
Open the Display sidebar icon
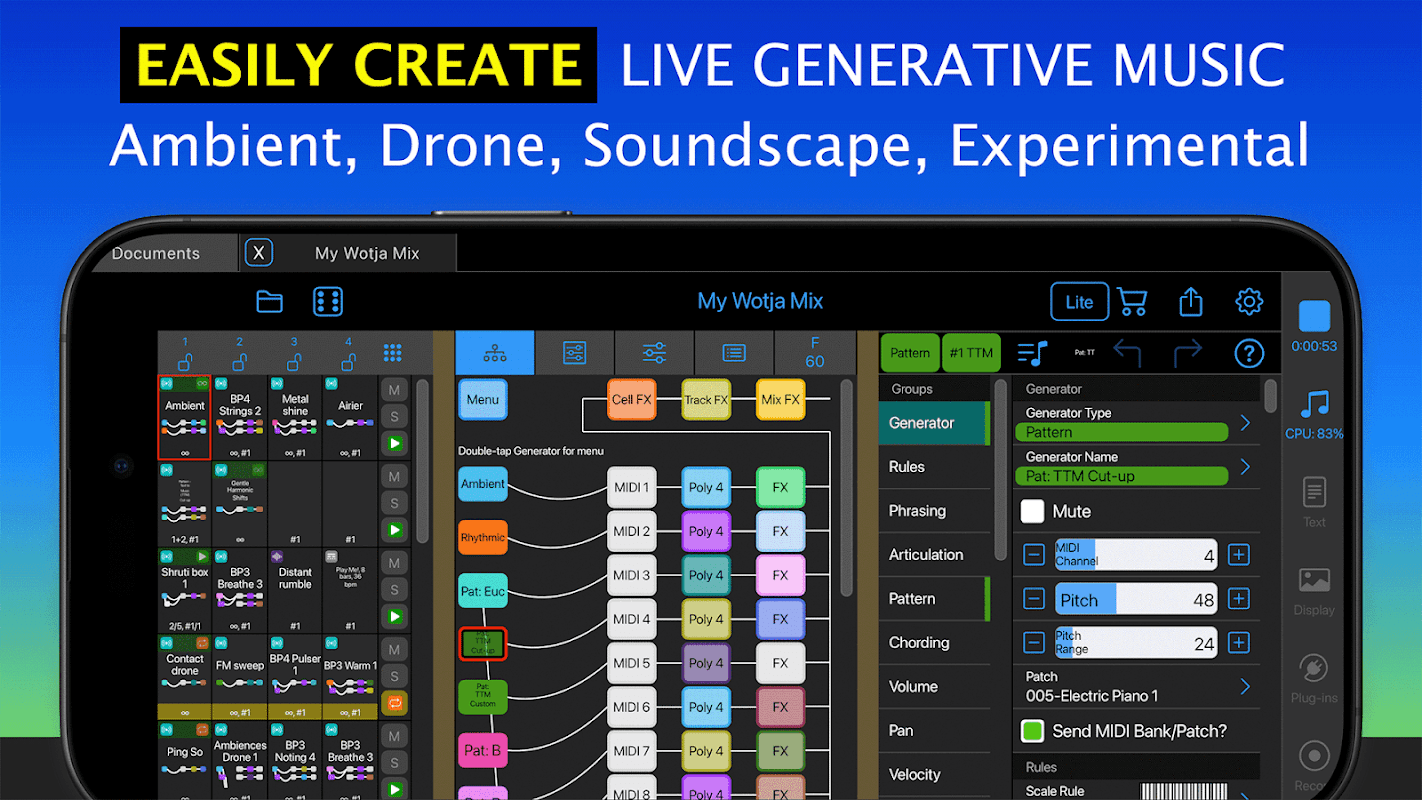click(1314, 580)
